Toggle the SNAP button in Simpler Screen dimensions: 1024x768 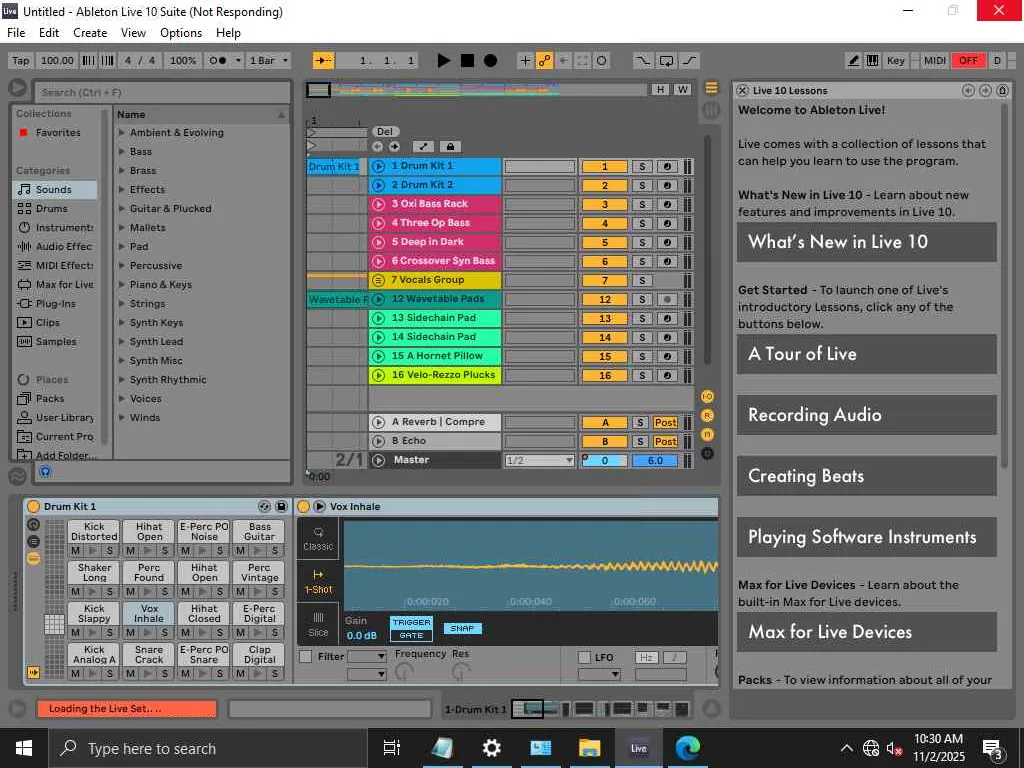point(462,628)
